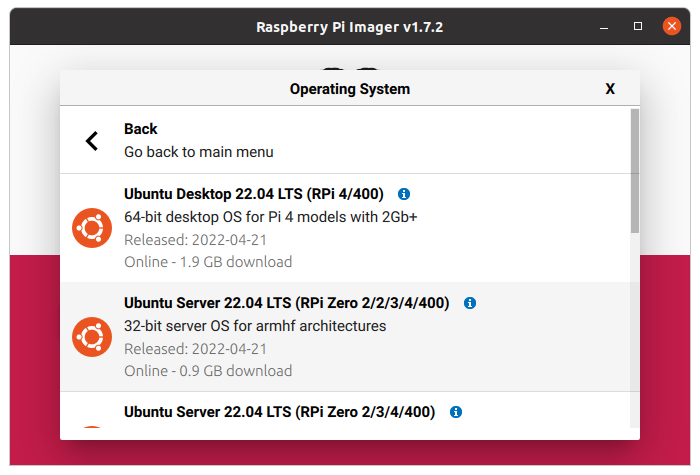Click the Back label text

tap(141, 129)
